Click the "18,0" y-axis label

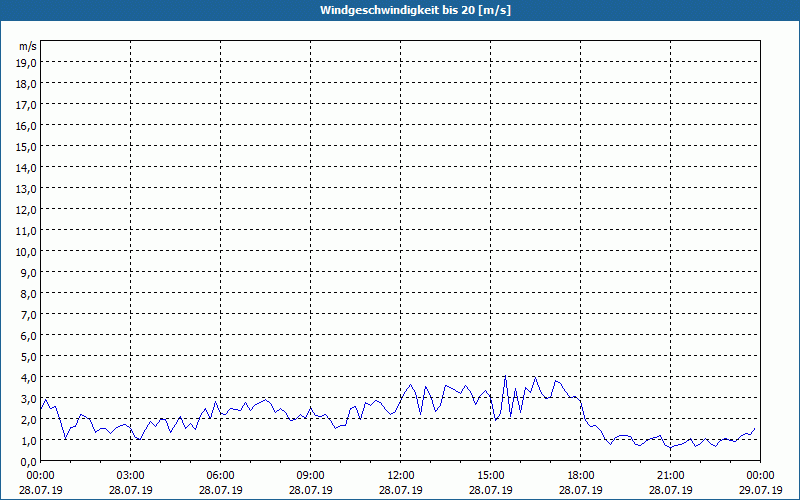[x=27, y=84]
